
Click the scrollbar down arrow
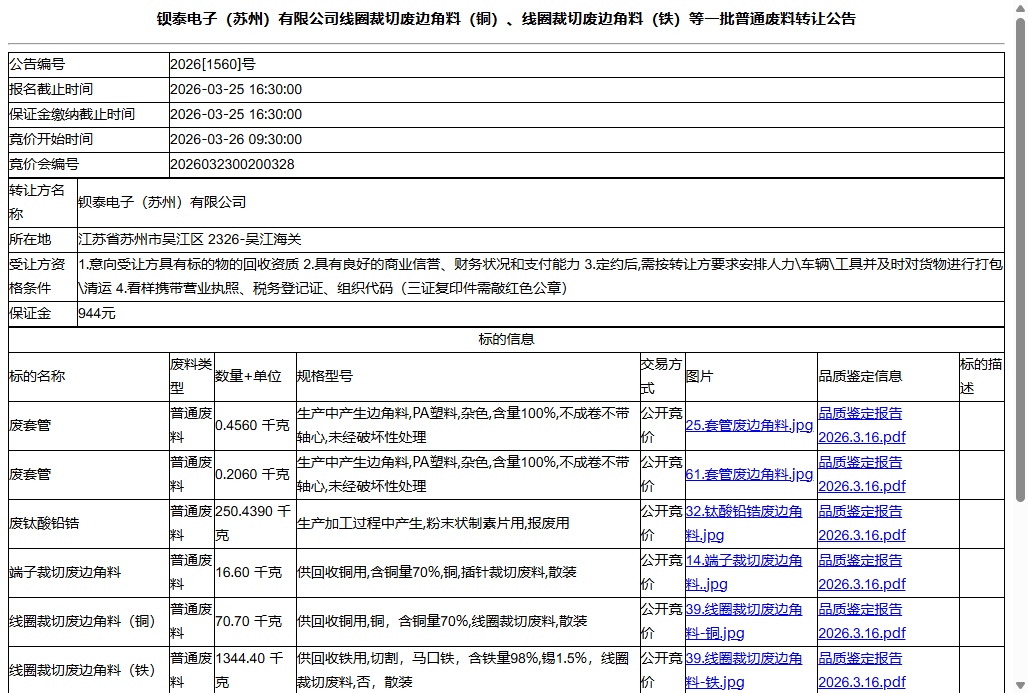pos(1019,684)
